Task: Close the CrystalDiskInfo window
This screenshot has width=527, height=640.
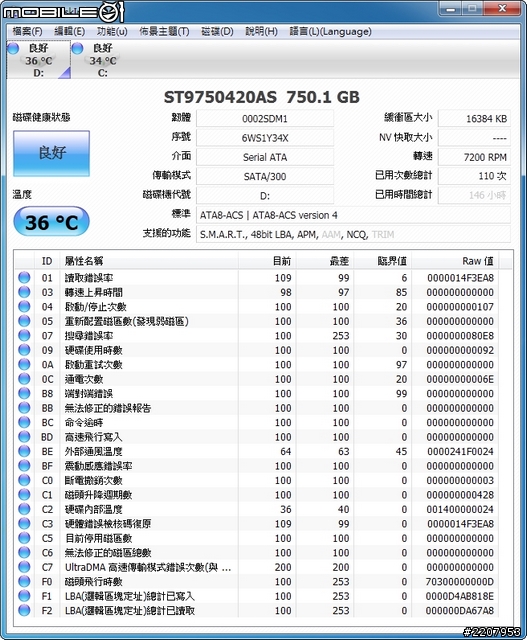Action: coord(503,9)
